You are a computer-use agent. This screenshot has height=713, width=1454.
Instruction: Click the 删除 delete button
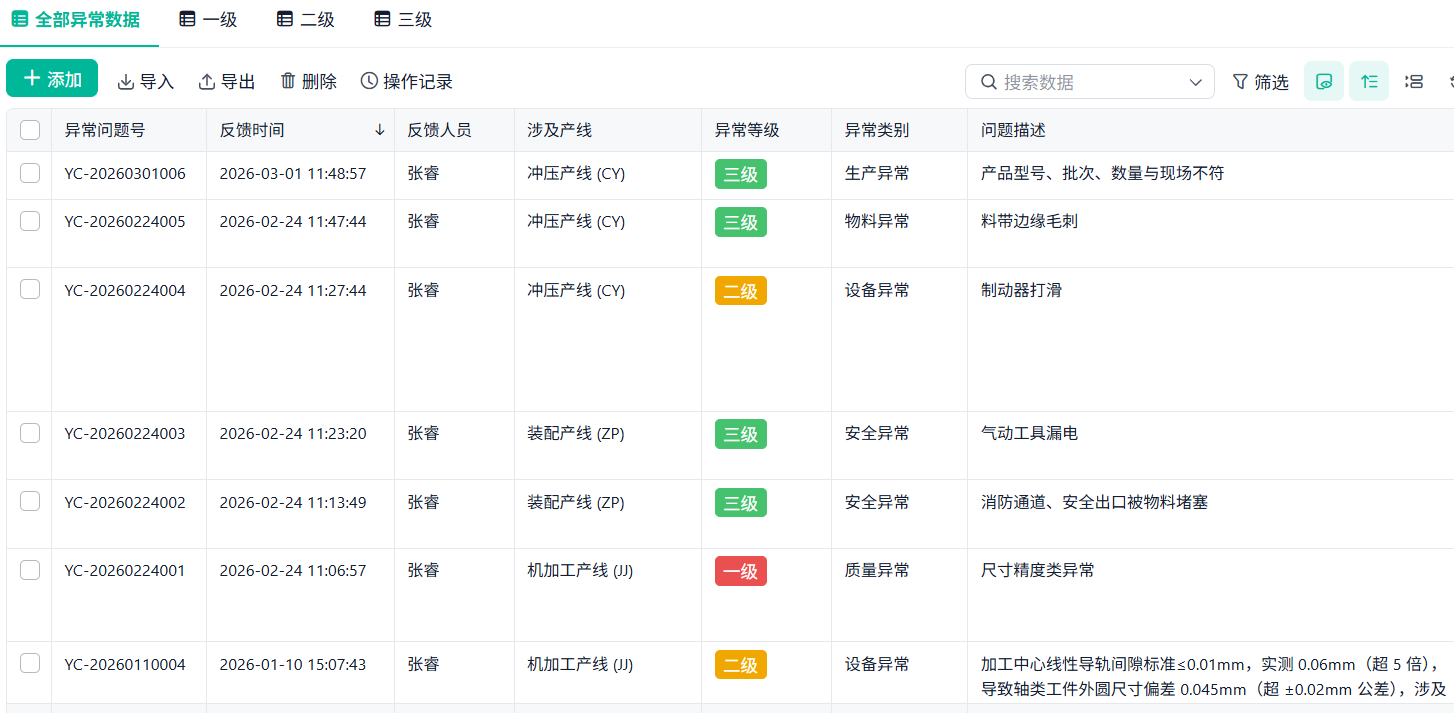(x=308, y=82)
